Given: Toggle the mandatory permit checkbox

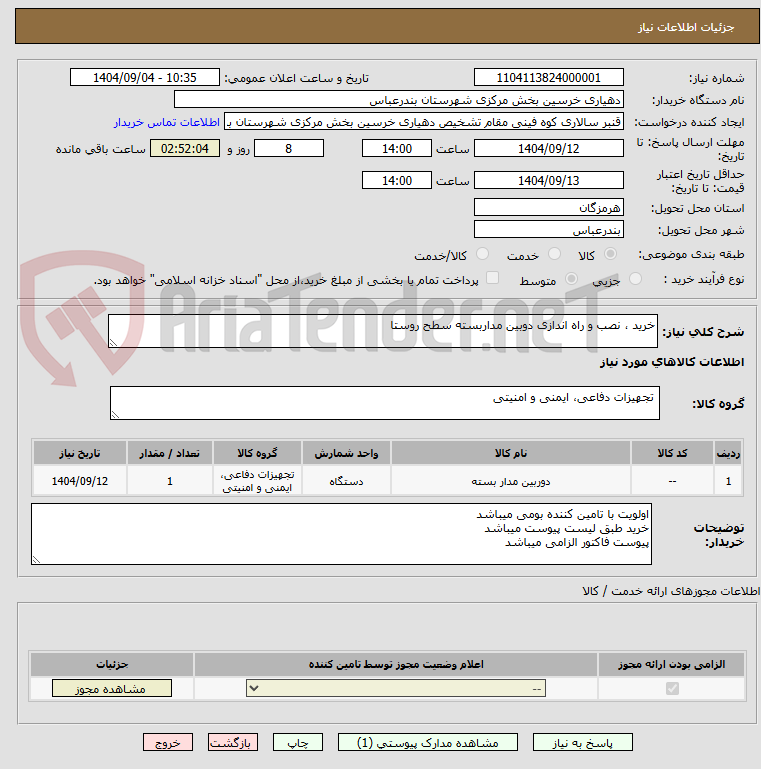Looking at the screenshot, I should [672, 689].
